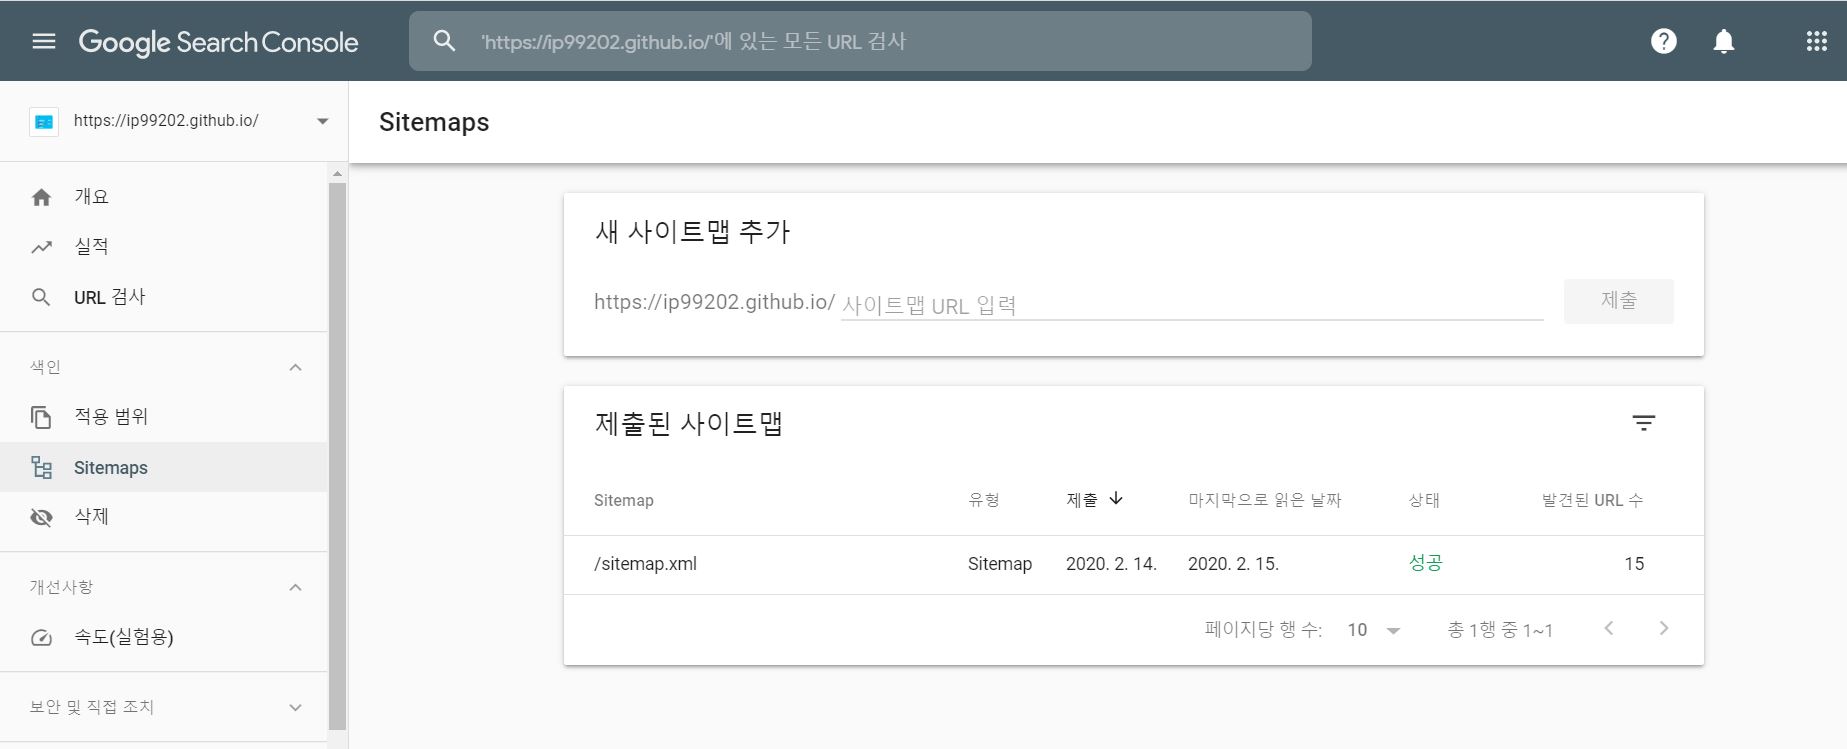
Task: Open 적용 범위 in the sidebar
Action: tap(164, 417)
